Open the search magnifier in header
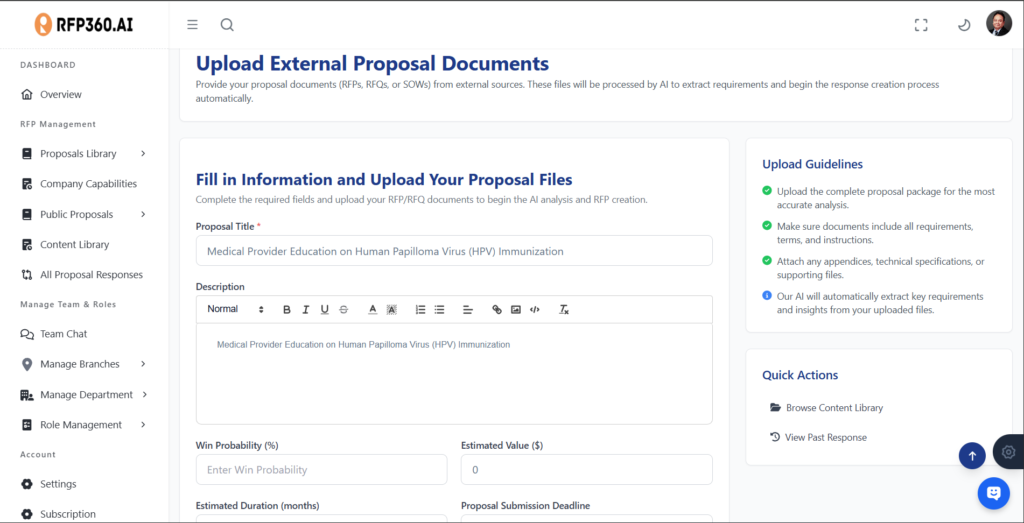Image resolution: width=1024 pixels, height=523 pixels. (x=227, y=25)
